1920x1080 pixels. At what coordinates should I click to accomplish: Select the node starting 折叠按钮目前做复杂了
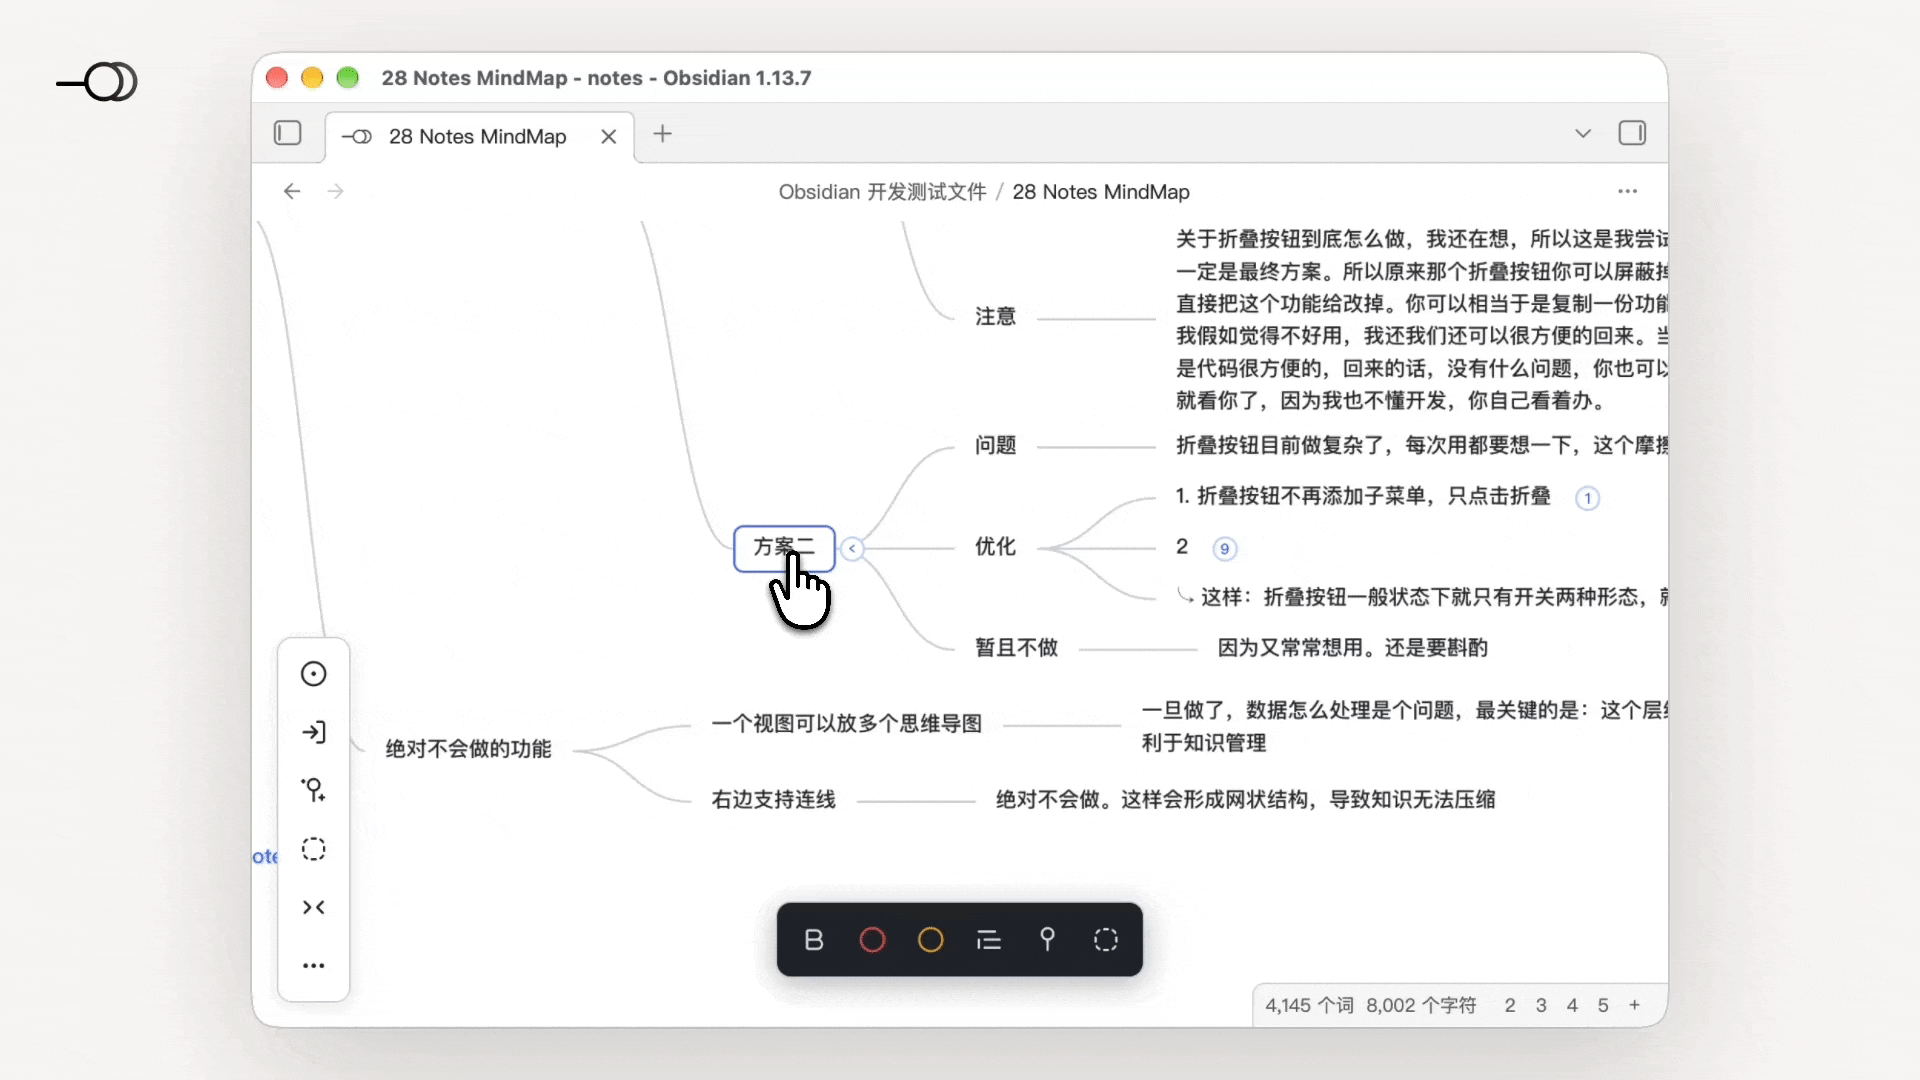point(1421,445)
